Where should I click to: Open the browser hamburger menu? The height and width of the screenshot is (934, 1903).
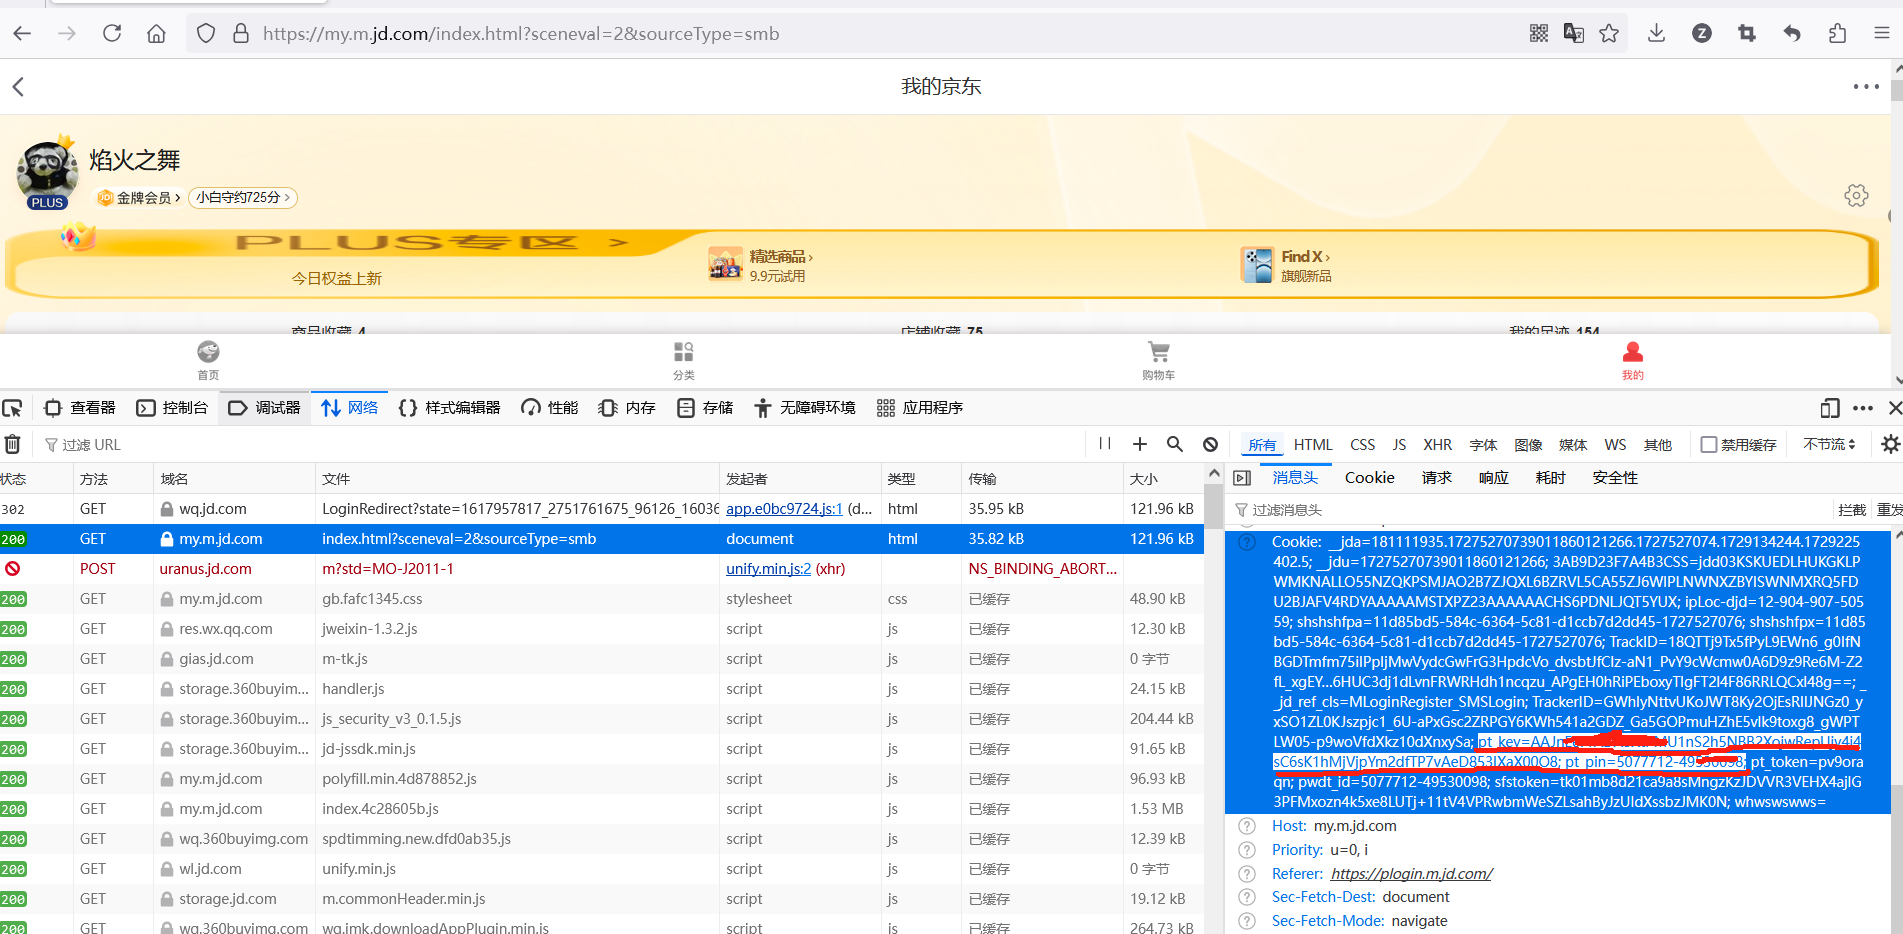coord(1881,34)
